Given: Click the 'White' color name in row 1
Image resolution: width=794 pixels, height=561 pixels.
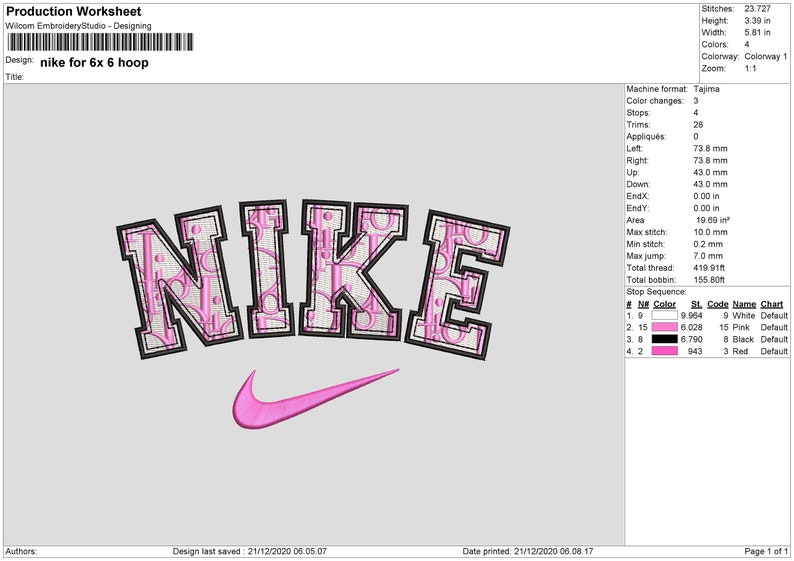Looking at the screenshot, I should tap(743, 315).
